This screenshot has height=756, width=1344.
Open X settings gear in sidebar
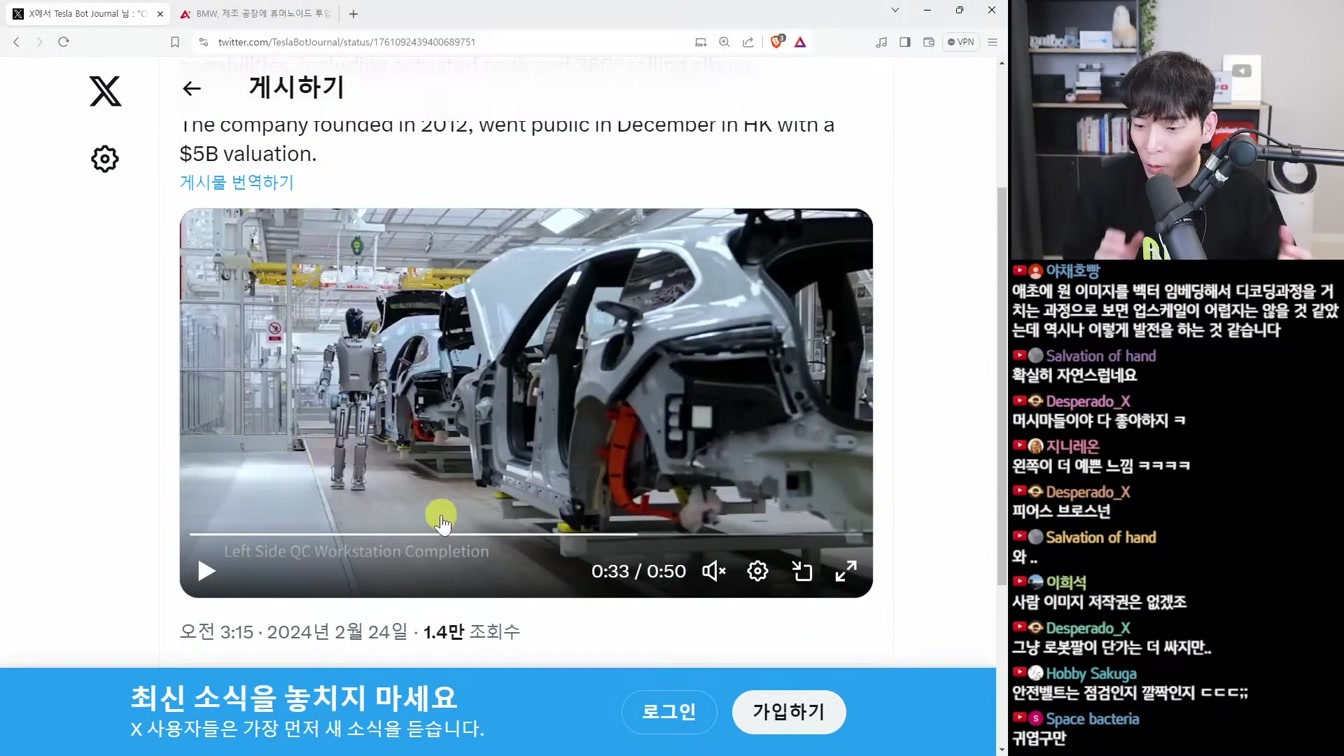tap(105, 159)
